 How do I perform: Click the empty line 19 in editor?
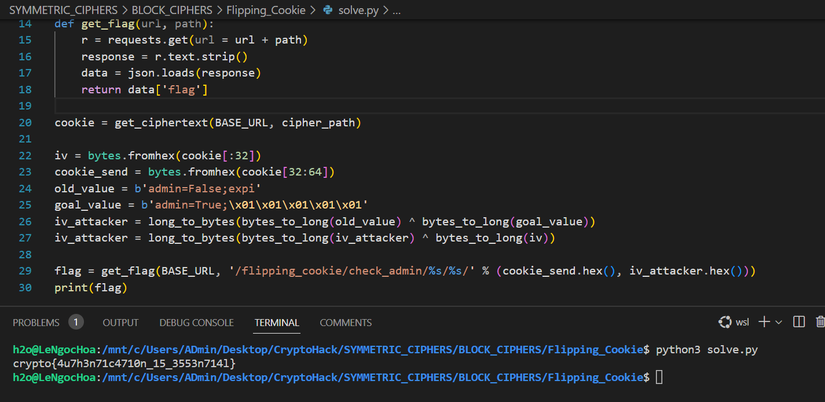(x=439, y=106)
